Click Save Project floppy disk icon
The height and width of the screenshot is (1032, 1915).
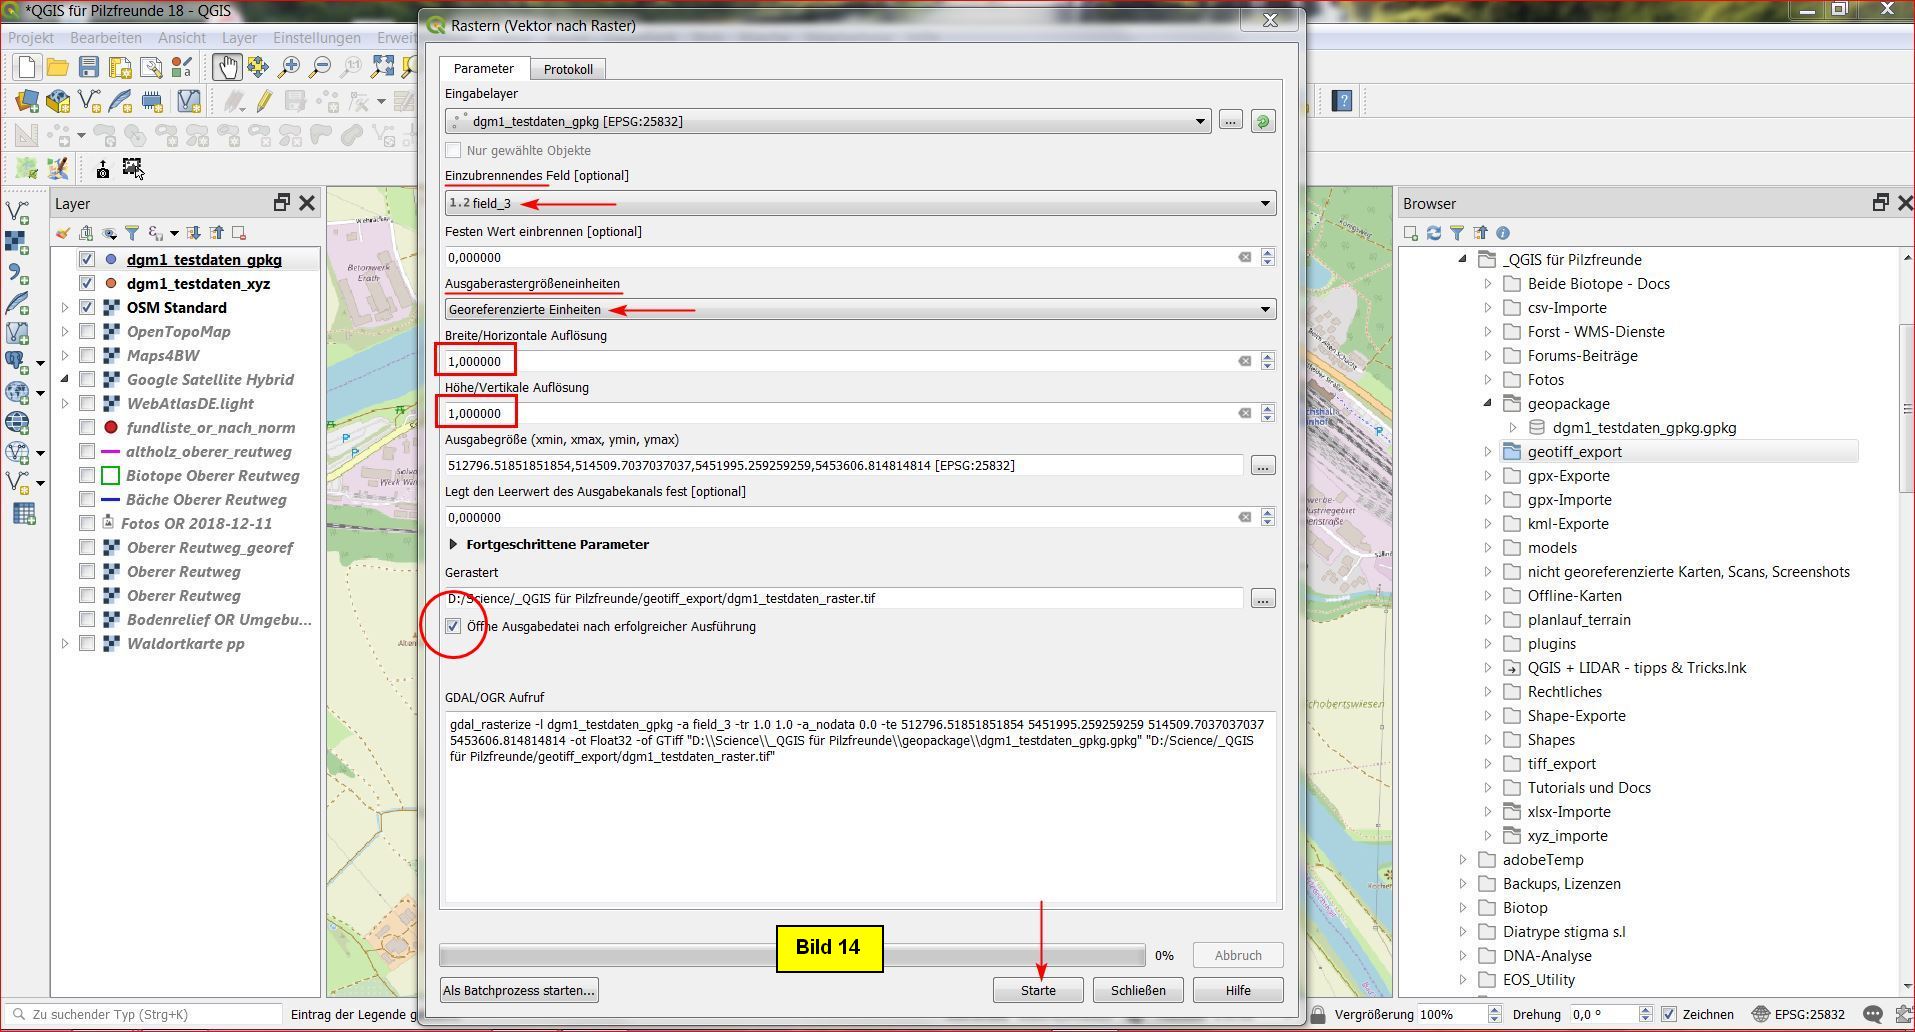[x=89, y=67]
